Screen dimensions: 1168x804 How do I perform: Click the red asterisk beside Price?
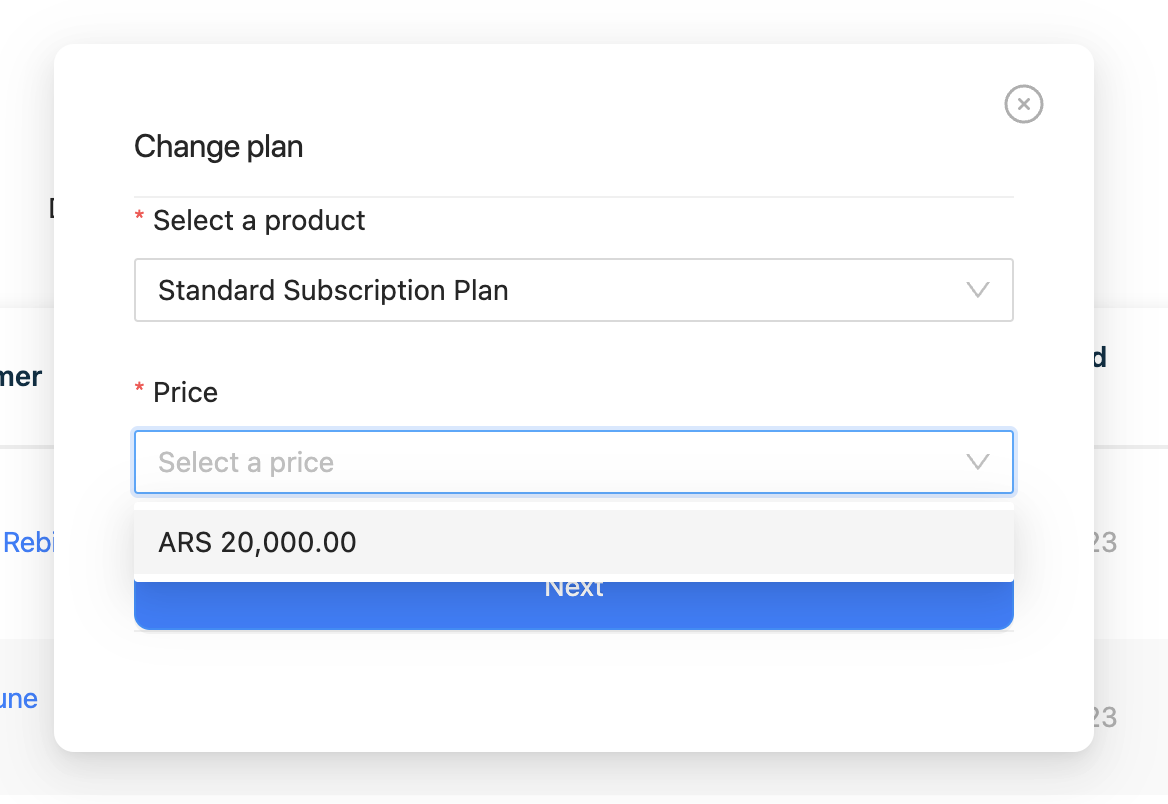139,388
